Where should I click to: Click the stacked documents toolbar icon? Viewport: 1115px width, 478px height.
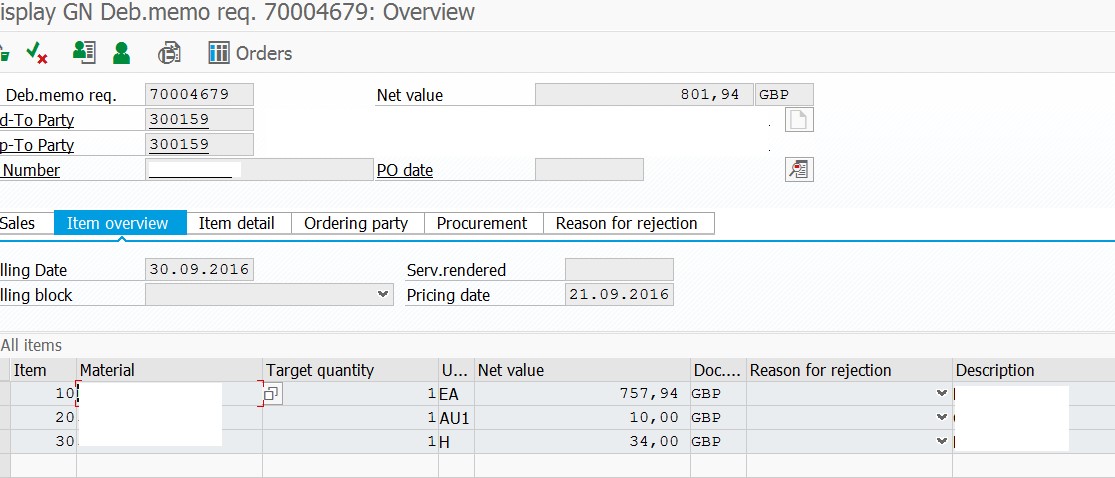click(170, 53)
